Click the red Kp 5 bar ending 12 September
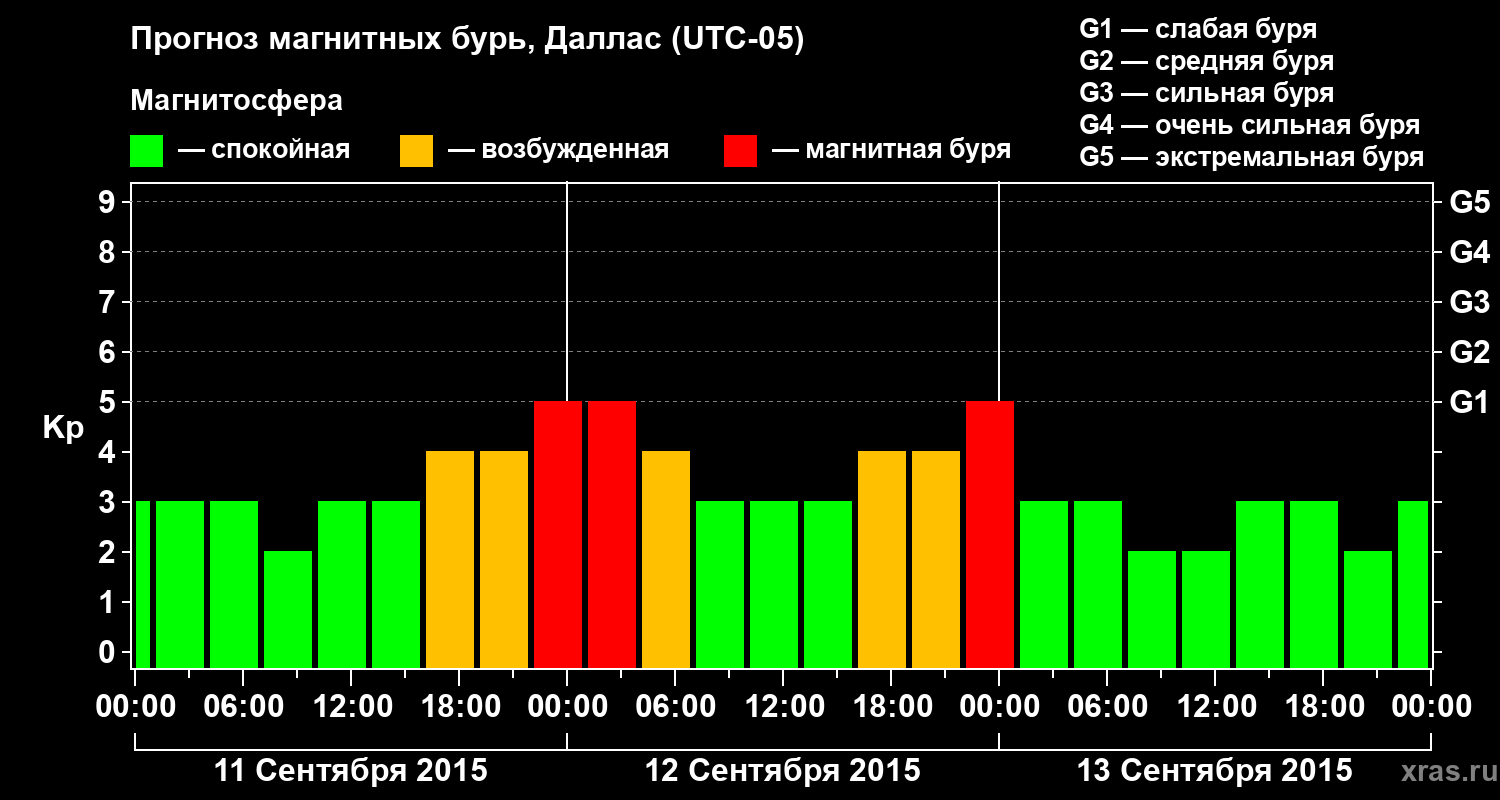Screen dimensions: 1500x800 click(x=990, y=534)
